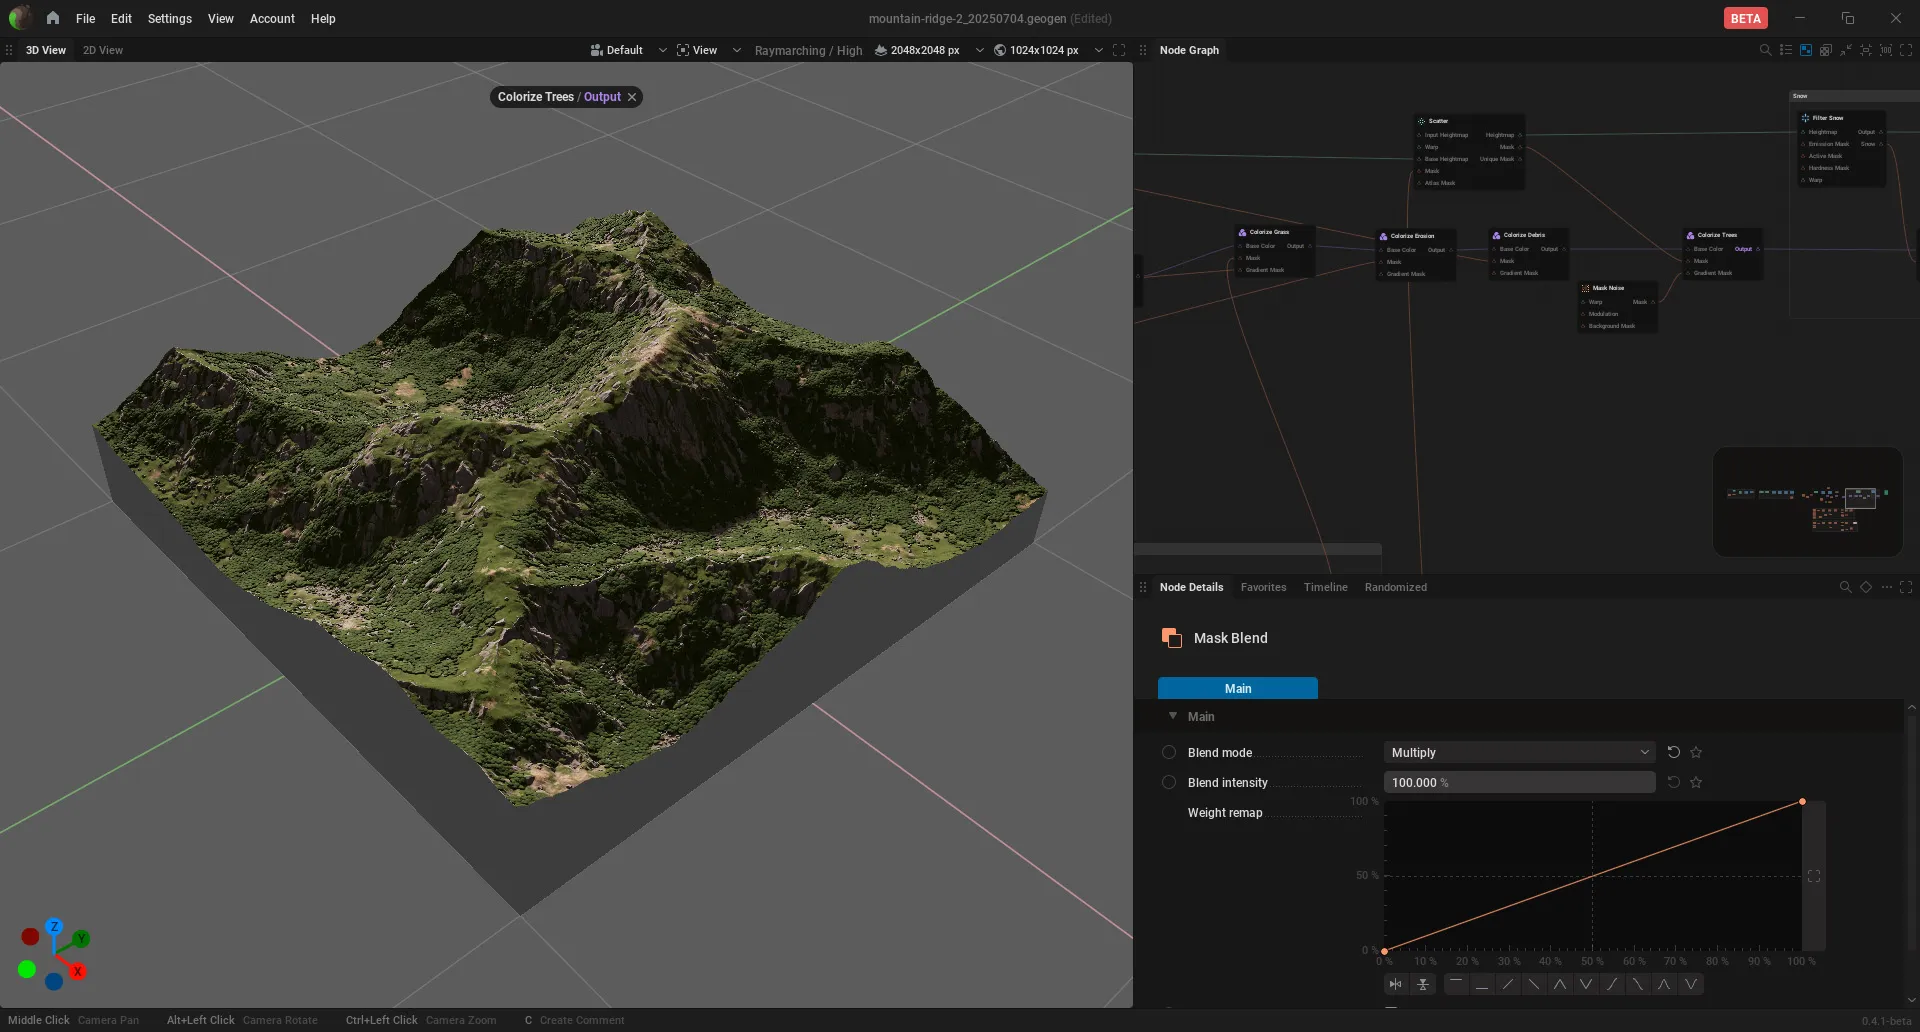The width and height of the screenshot is (1920, 1032).
Task: Collapse the Main parameter section
Action: click(x=1173, y=716)
